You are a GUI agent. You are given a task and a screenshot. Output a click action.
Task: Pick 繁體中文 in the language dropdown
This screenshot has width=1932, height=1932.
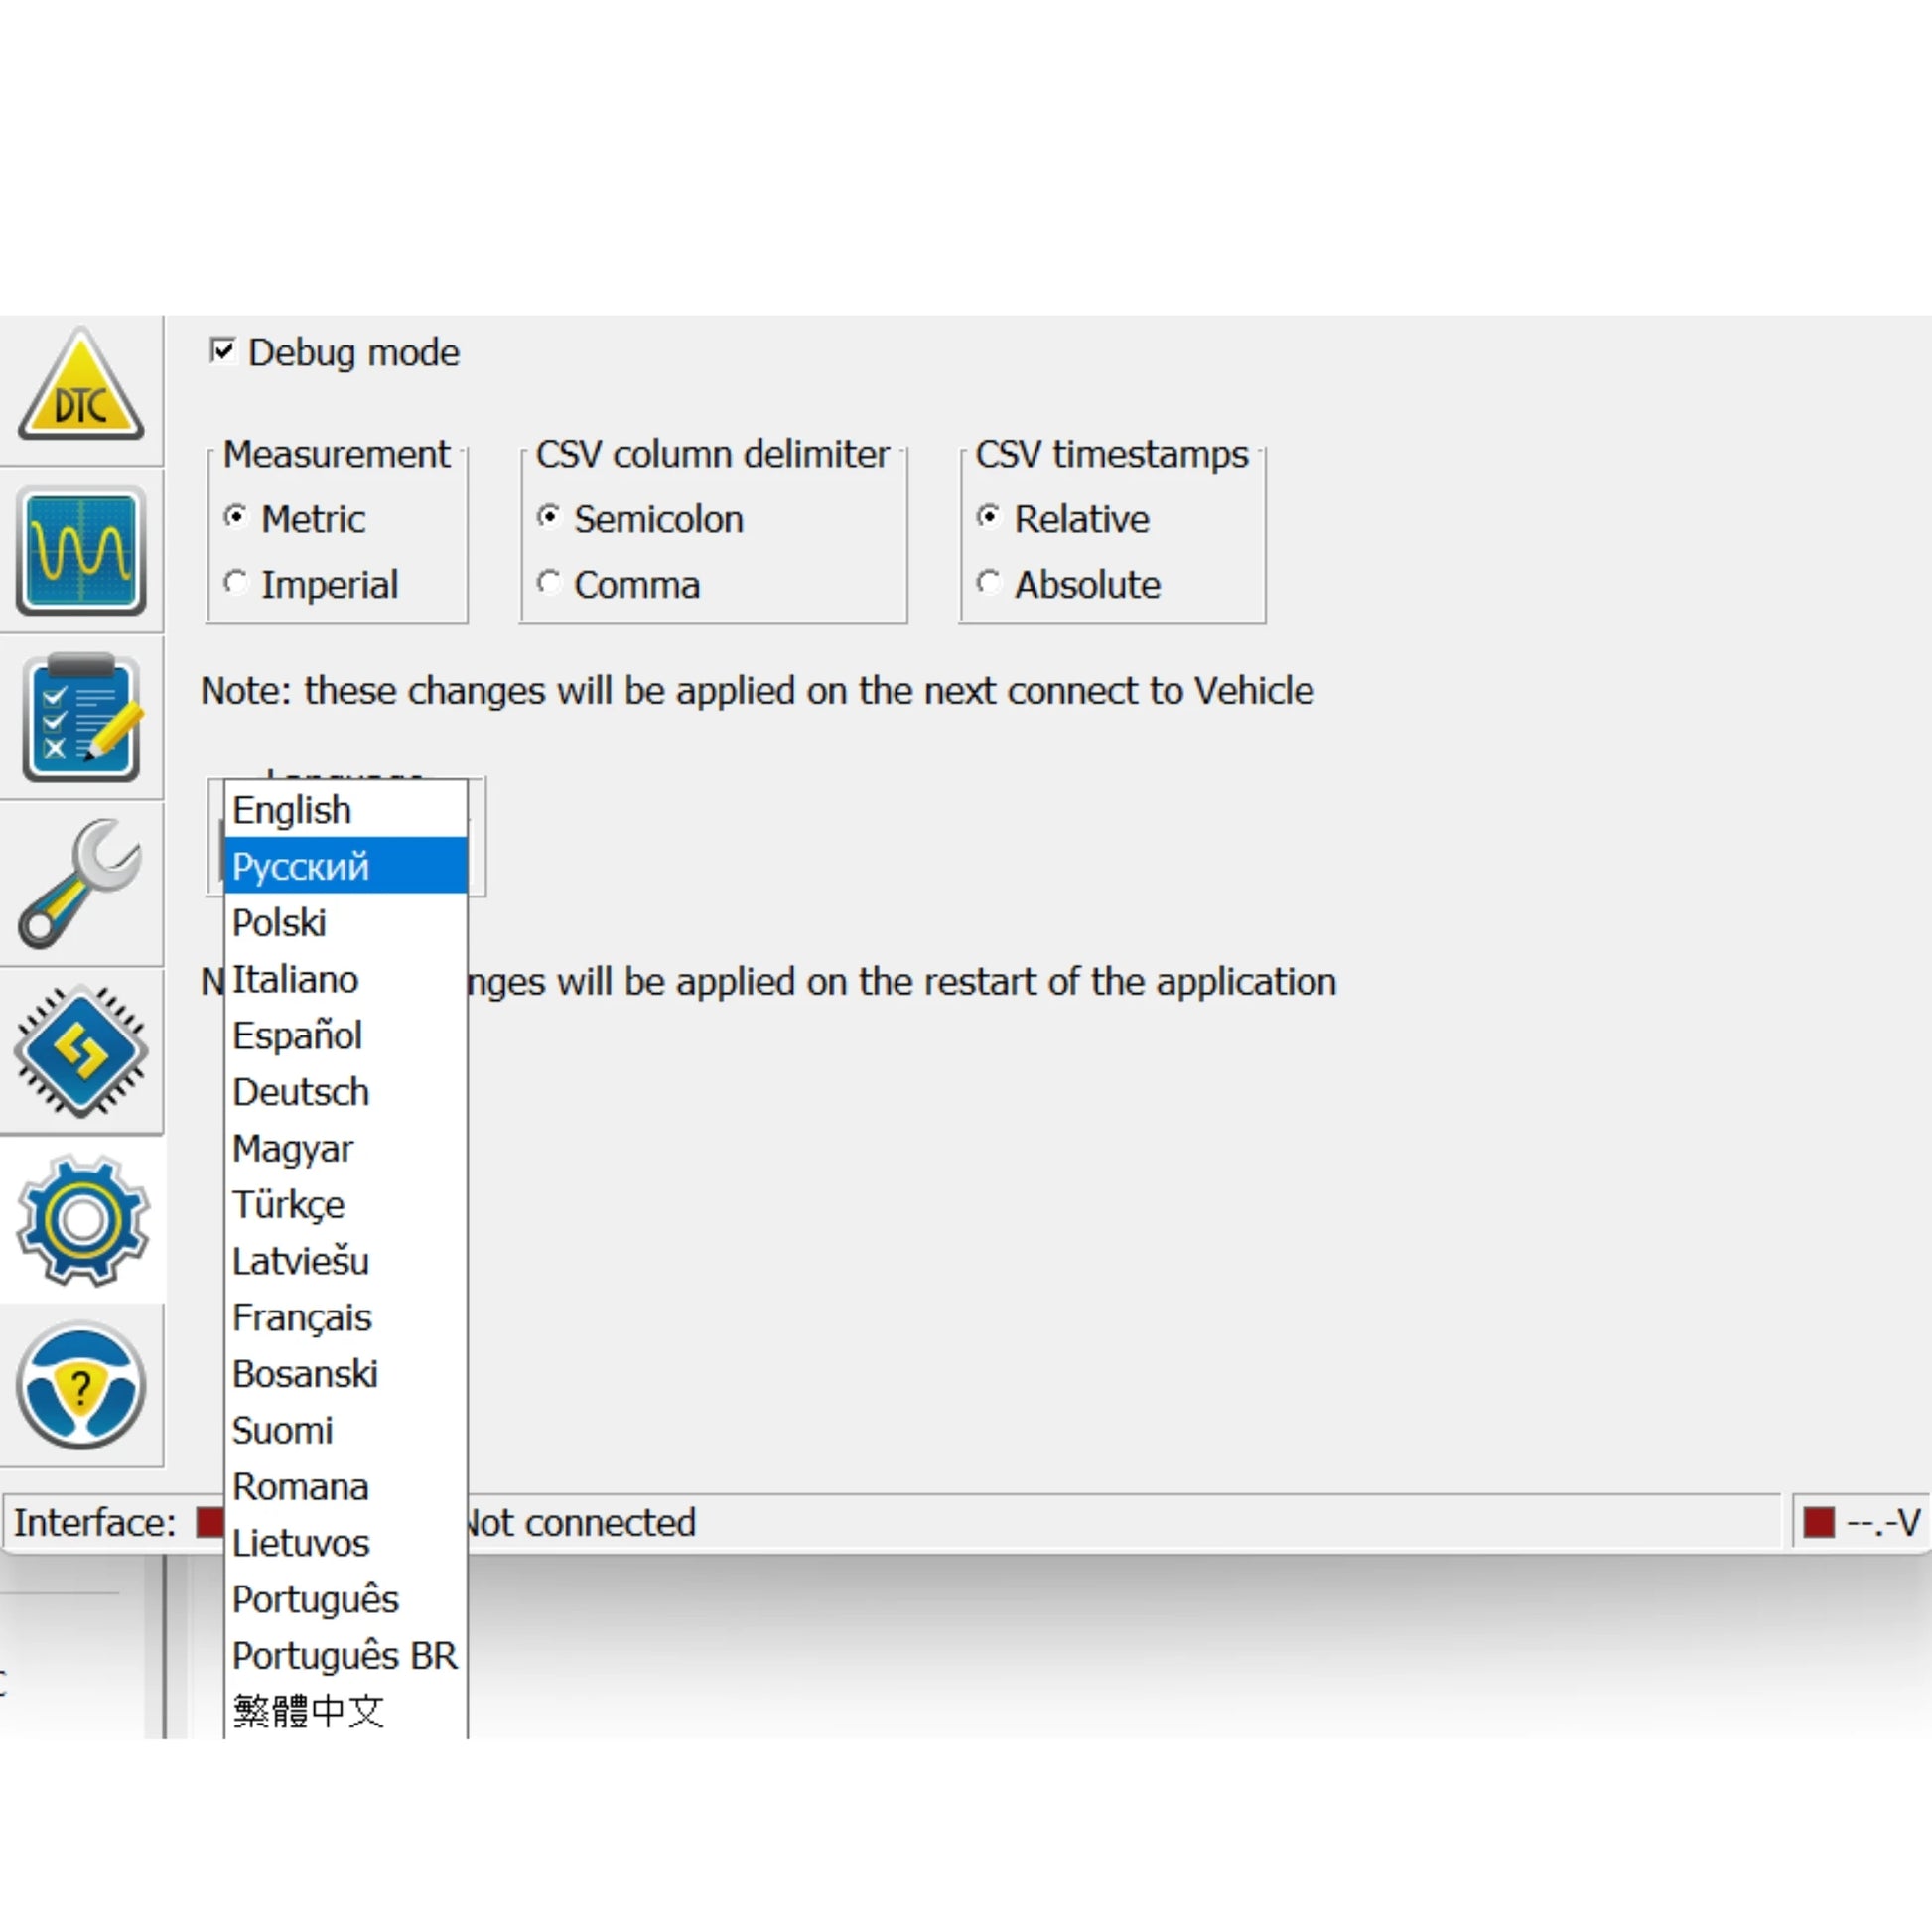pyautogui.click(x=346, y=1711)
